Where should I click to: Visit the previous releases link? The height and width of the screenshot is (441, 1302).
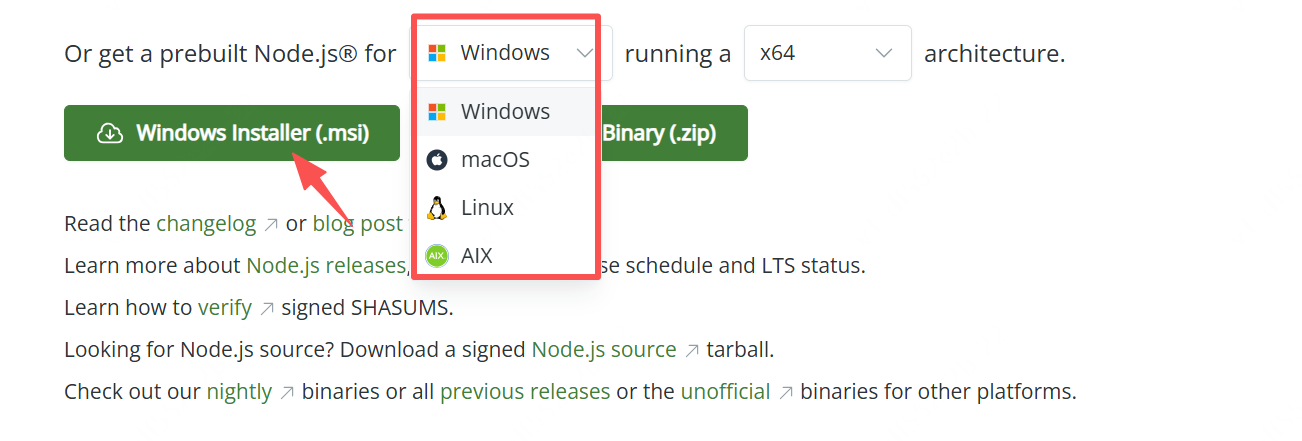525,392
